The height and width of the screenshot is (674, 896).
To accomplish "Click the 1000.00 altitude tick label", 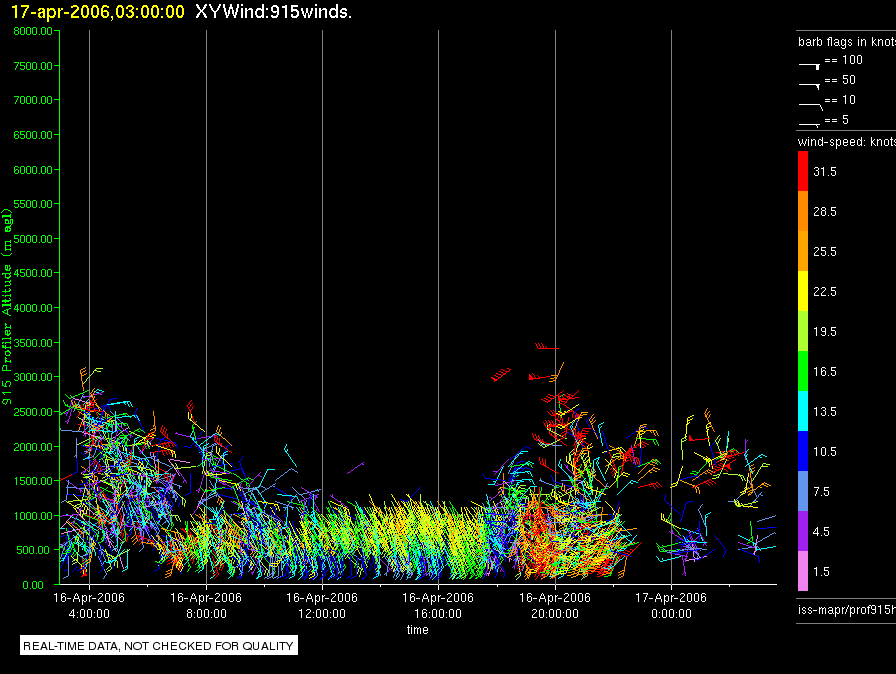I will (33, 516).
